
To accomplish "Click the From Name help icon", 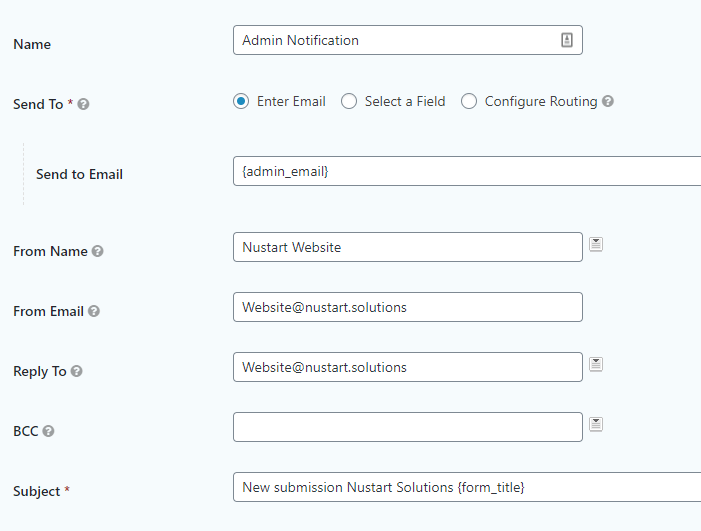I will point(97,251).
